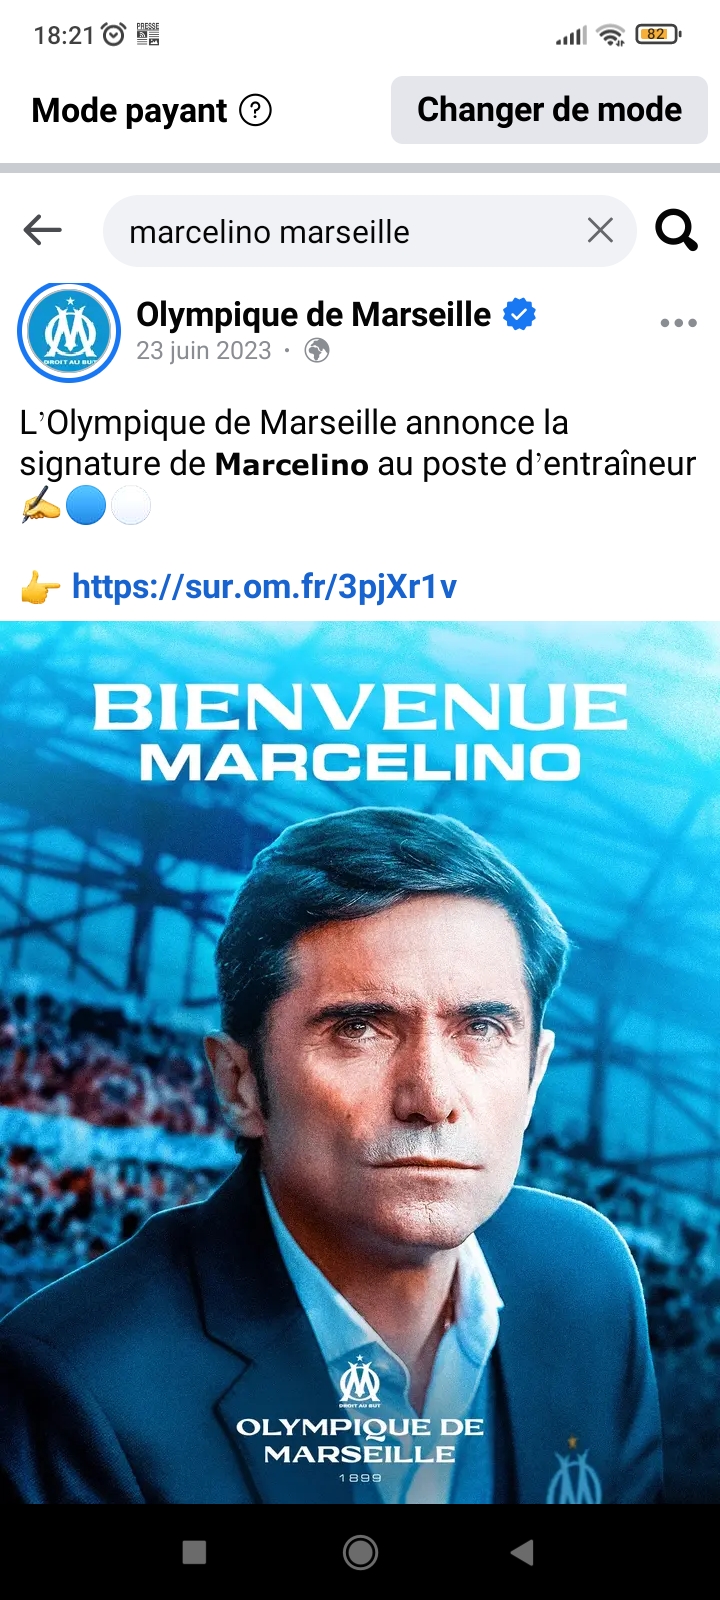Open the Bienvenue Marcelino post image
The width and height of the screenshot is (720, 1600).
tap(360, 1062)
